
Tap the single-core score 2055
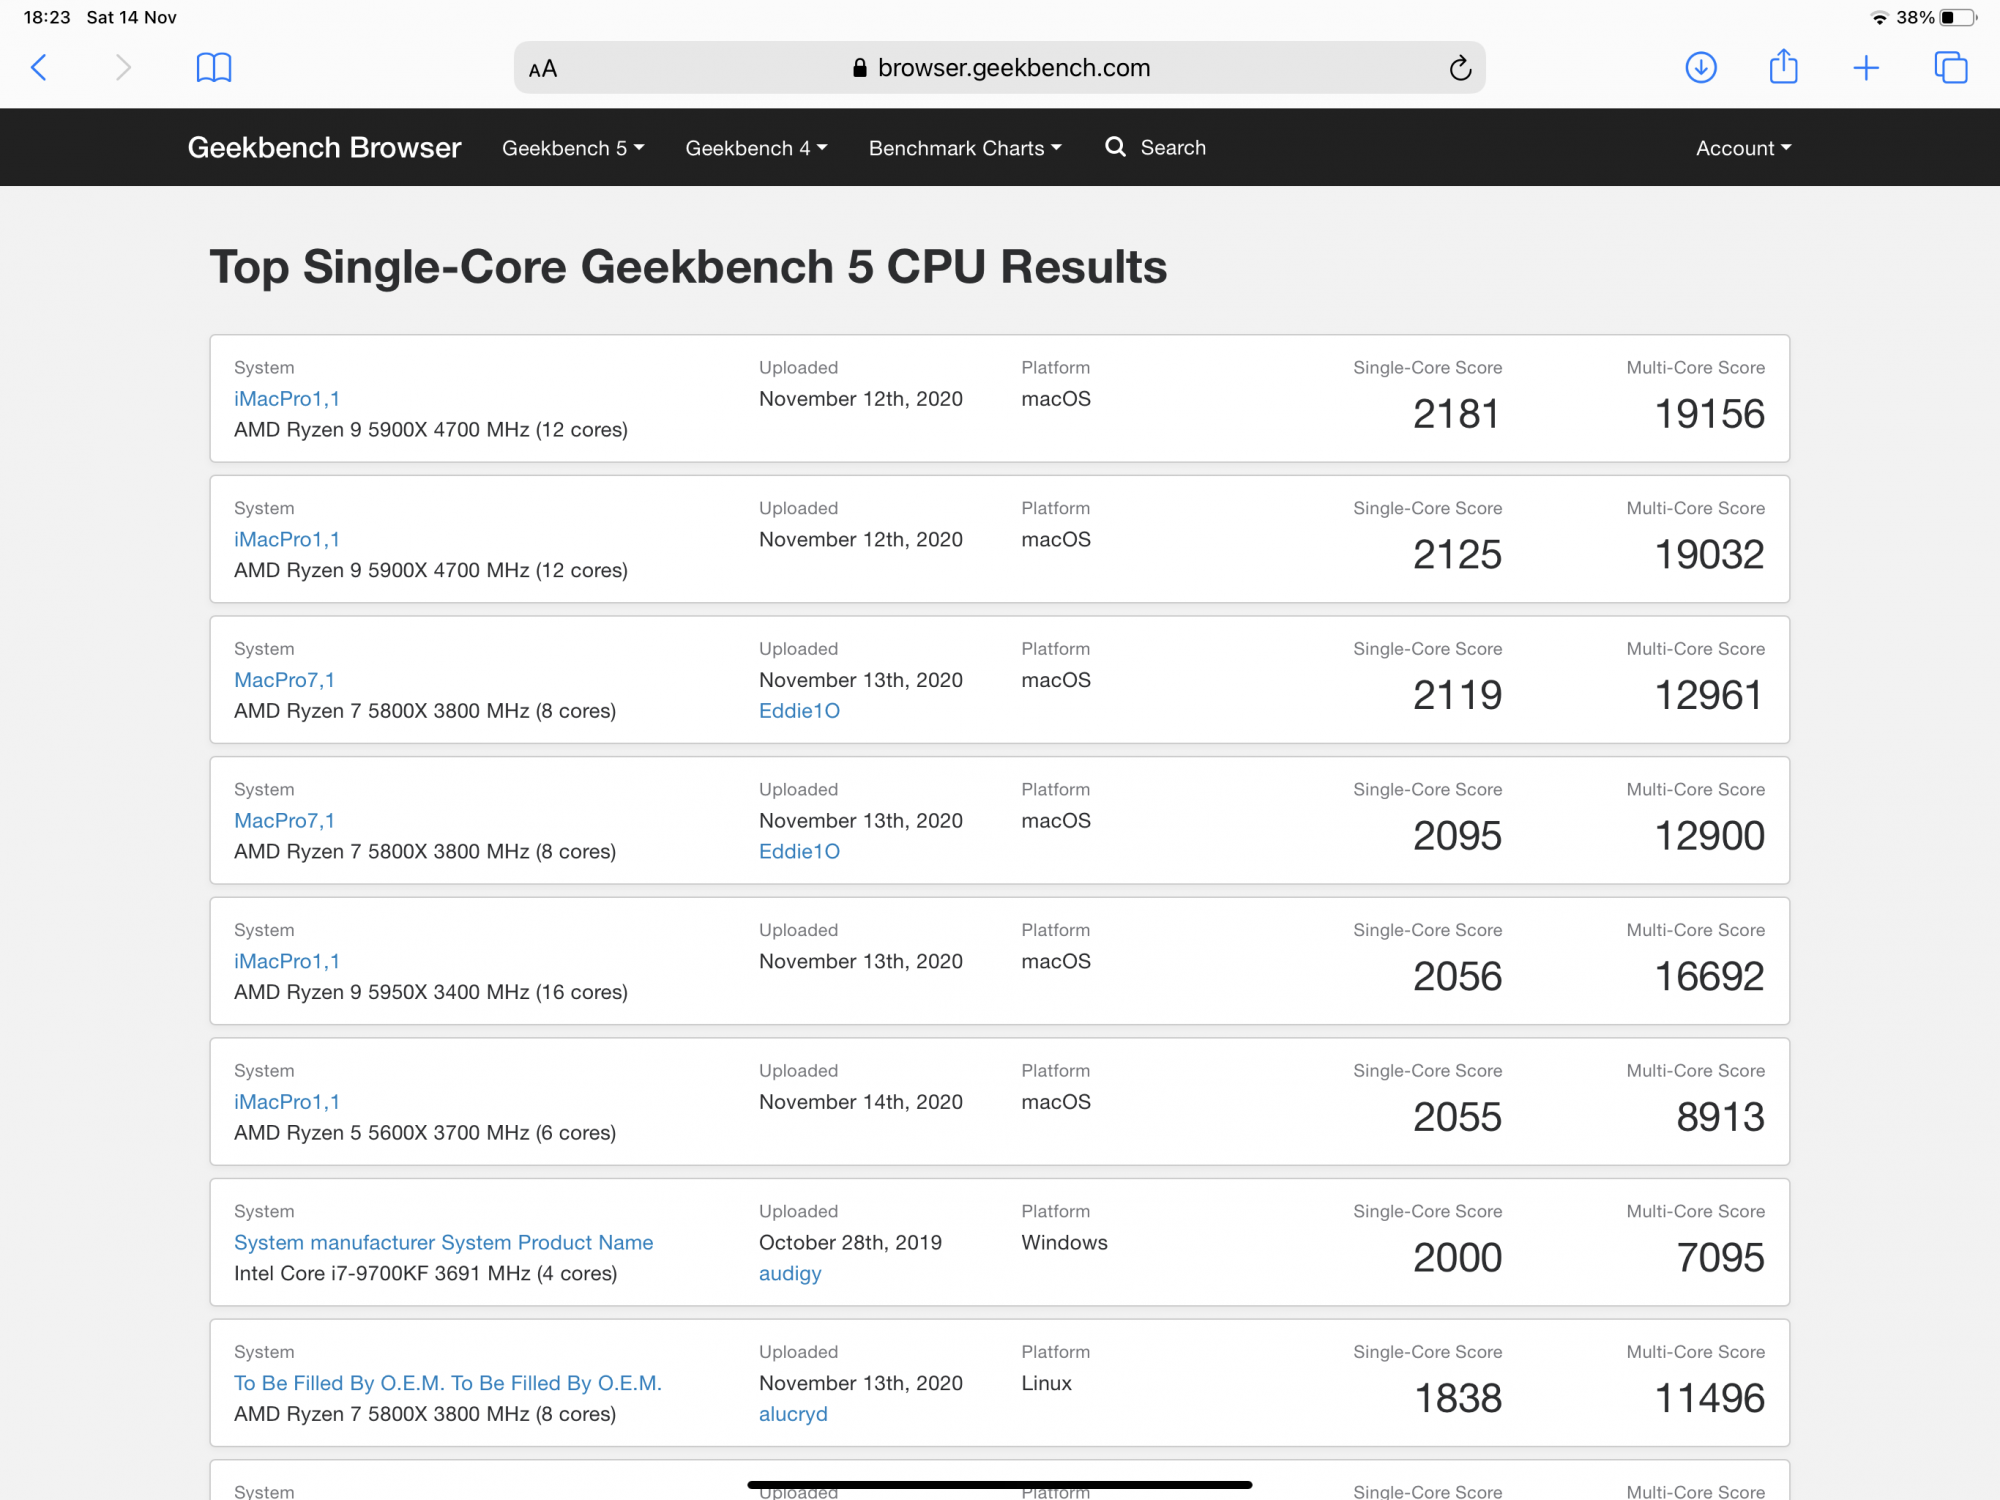(1457, 1117)
